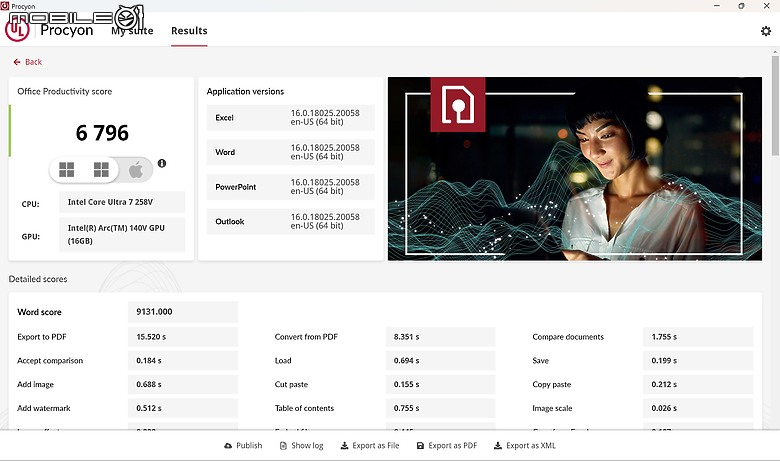
Task: Click the Export as File download icon
Action: pyautogui.click(x=344, y=446)
